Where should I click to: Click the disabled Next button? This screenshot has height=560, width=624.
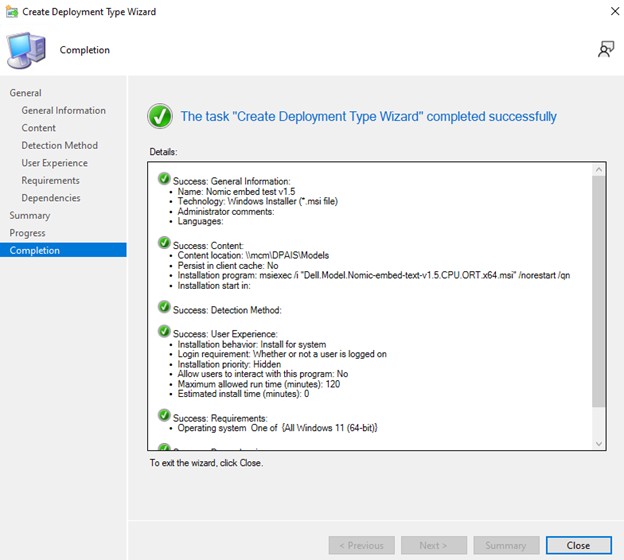tap(434, 545)
